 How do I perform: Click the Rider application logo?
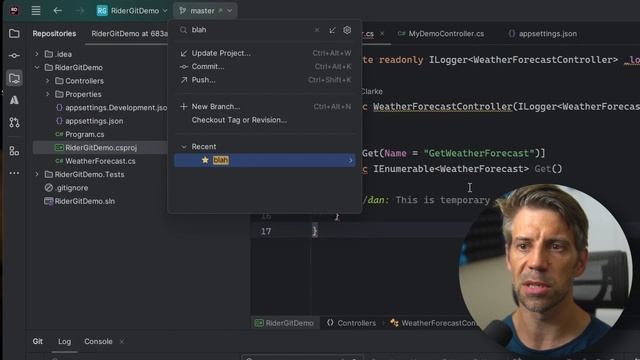point(14,11)
